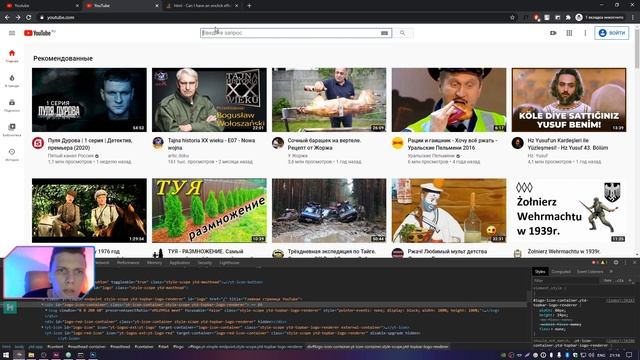
Task: Open File Explorer from the taskbar
Action: 31,355
